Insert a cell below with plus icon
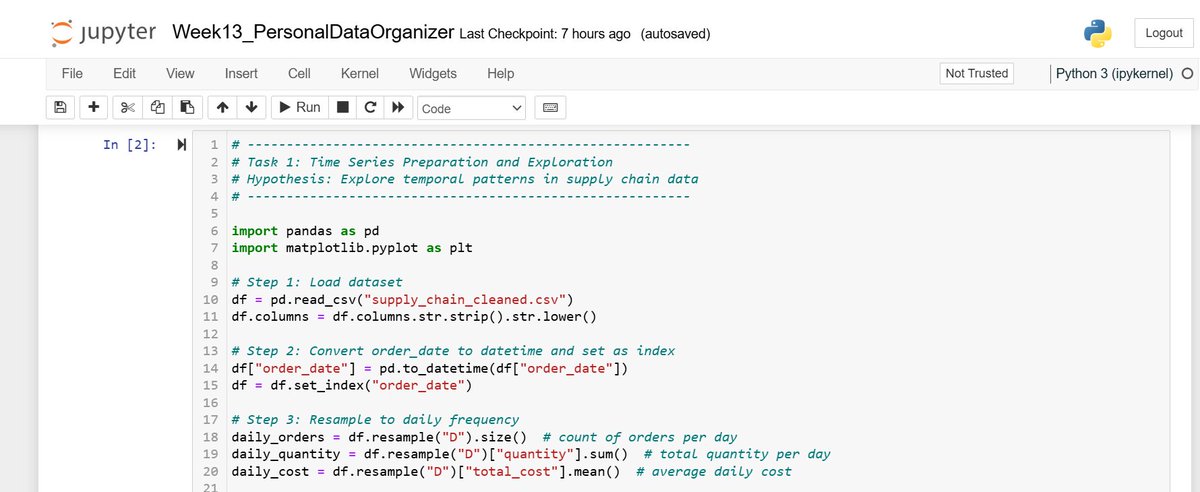 click(93, 107)
